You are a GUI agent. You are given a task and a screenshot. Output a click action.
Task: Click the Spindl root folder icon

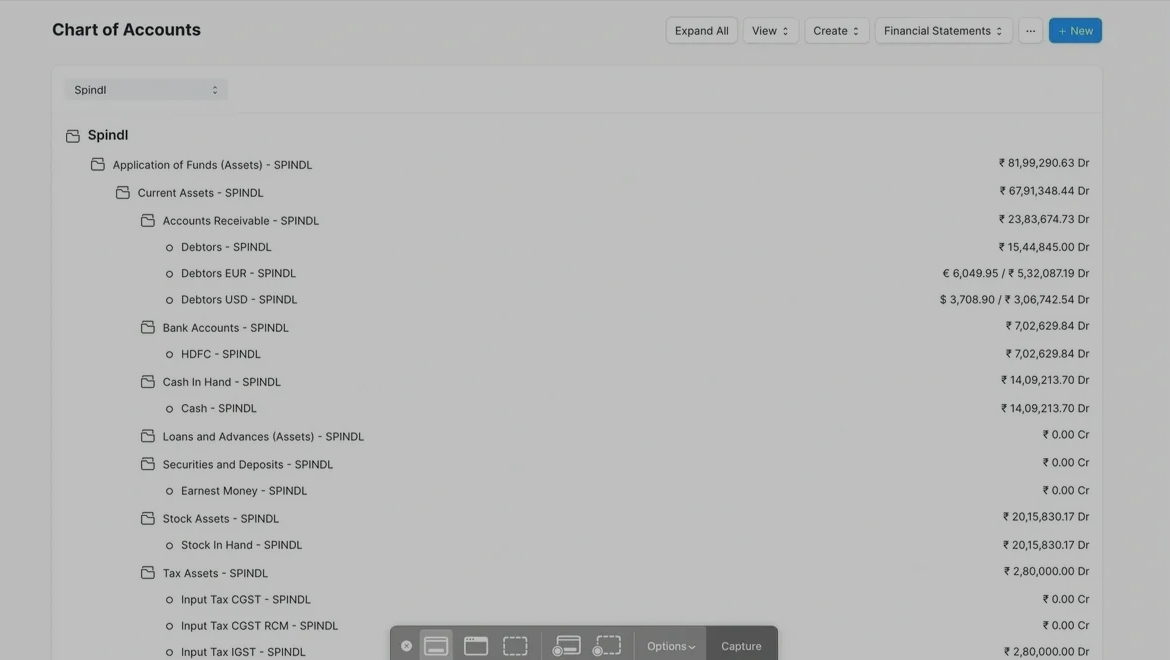[x=73, y=136]
